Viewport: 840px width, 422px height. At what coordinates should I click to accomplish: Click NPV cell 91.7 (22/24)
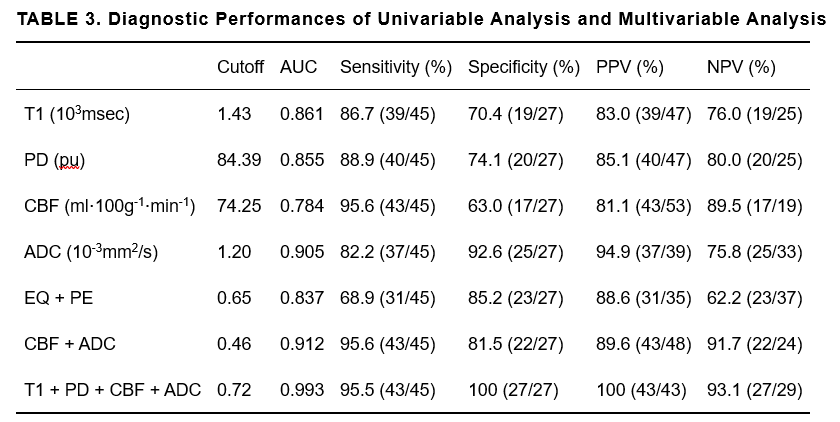point(754,344)
